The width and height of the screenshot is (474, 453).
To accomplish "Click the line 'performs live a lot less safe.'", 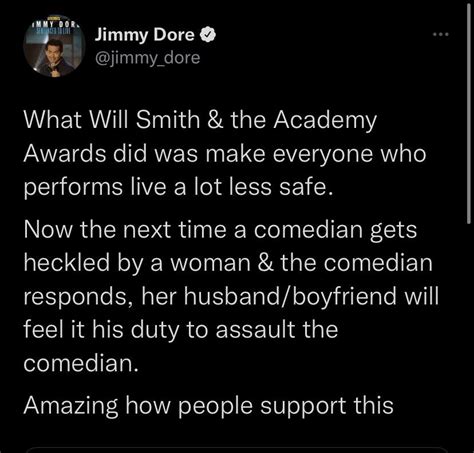I will 178,187.
